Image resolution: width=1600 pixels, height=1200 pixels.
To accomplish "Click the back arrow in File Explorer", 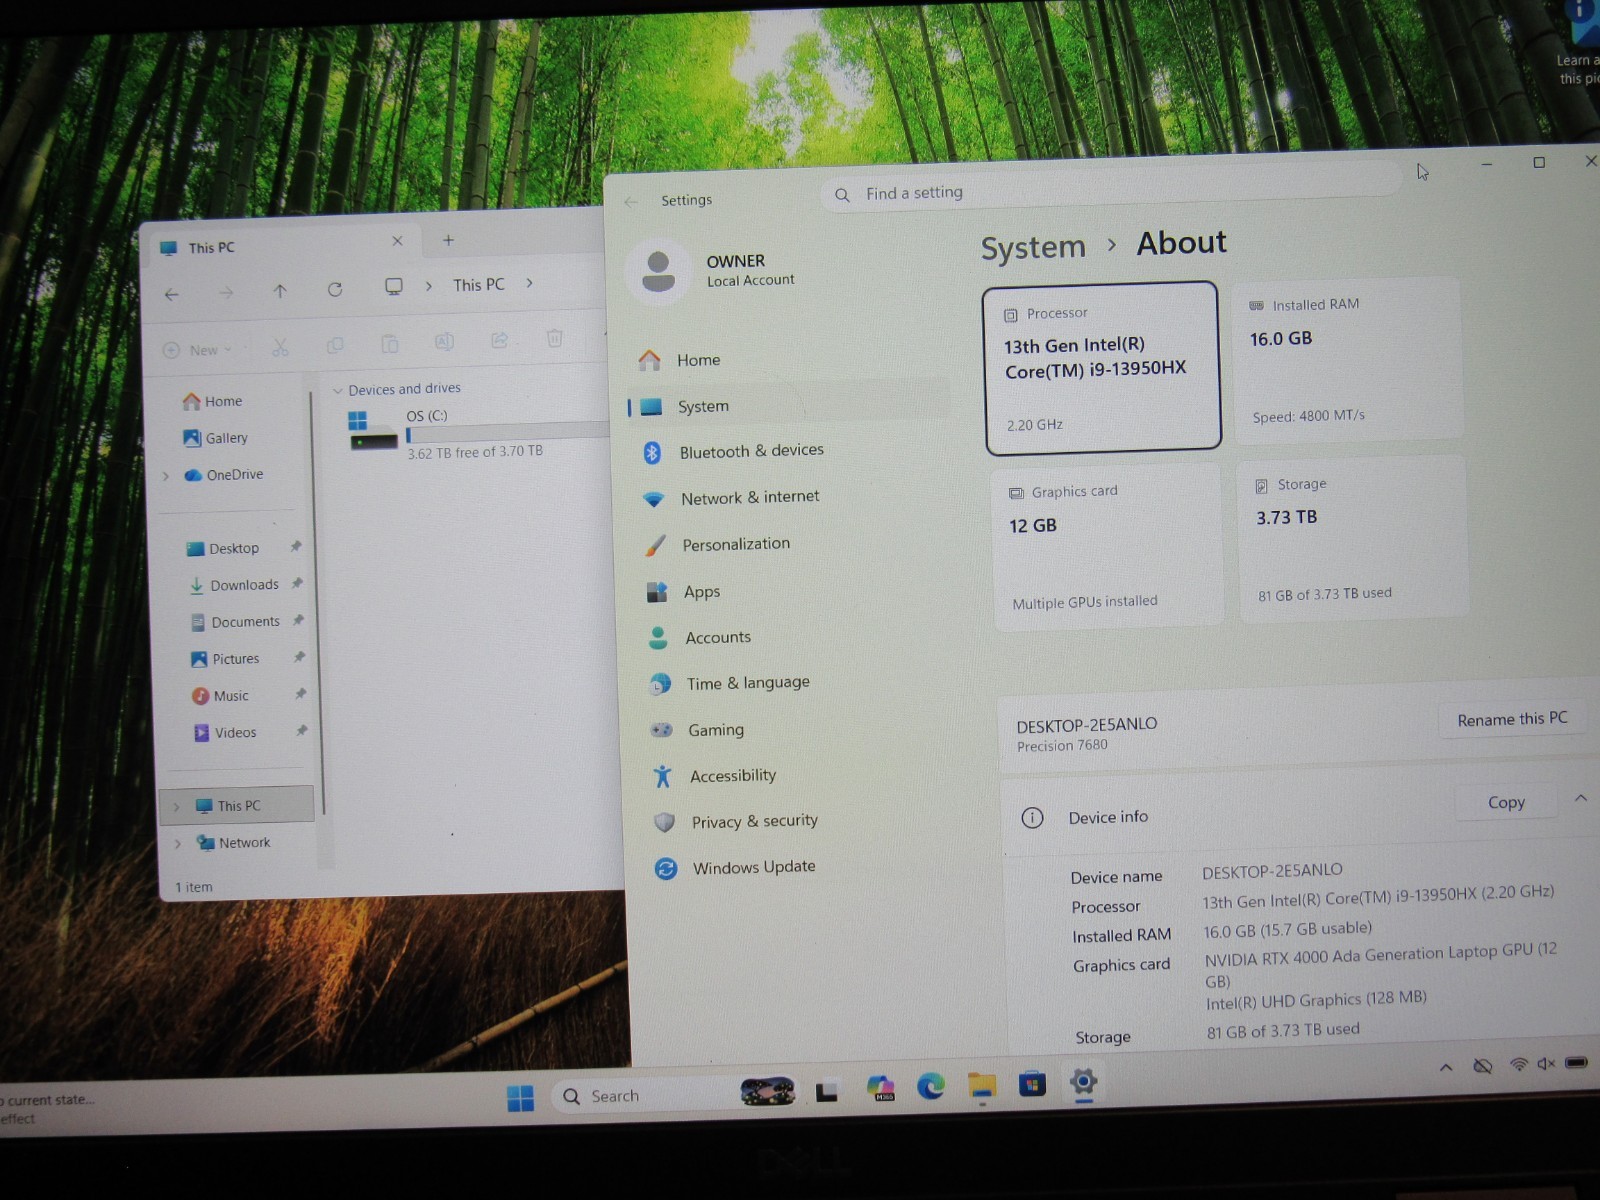I will point(172,294).
